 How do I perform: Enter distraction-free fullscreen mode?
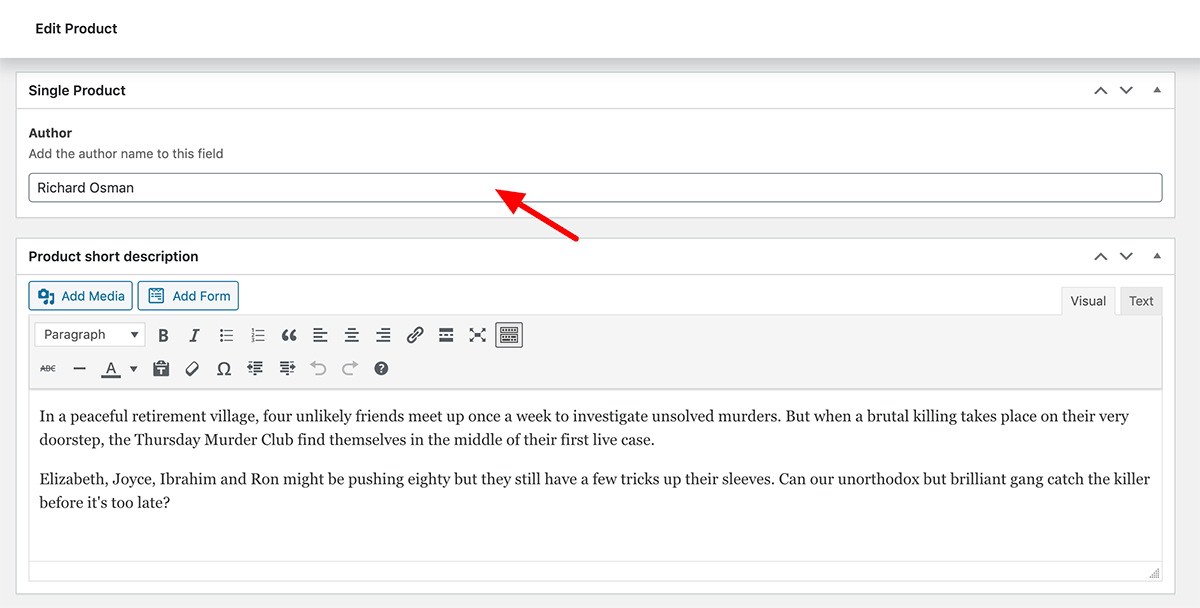[x=477, y=335]
